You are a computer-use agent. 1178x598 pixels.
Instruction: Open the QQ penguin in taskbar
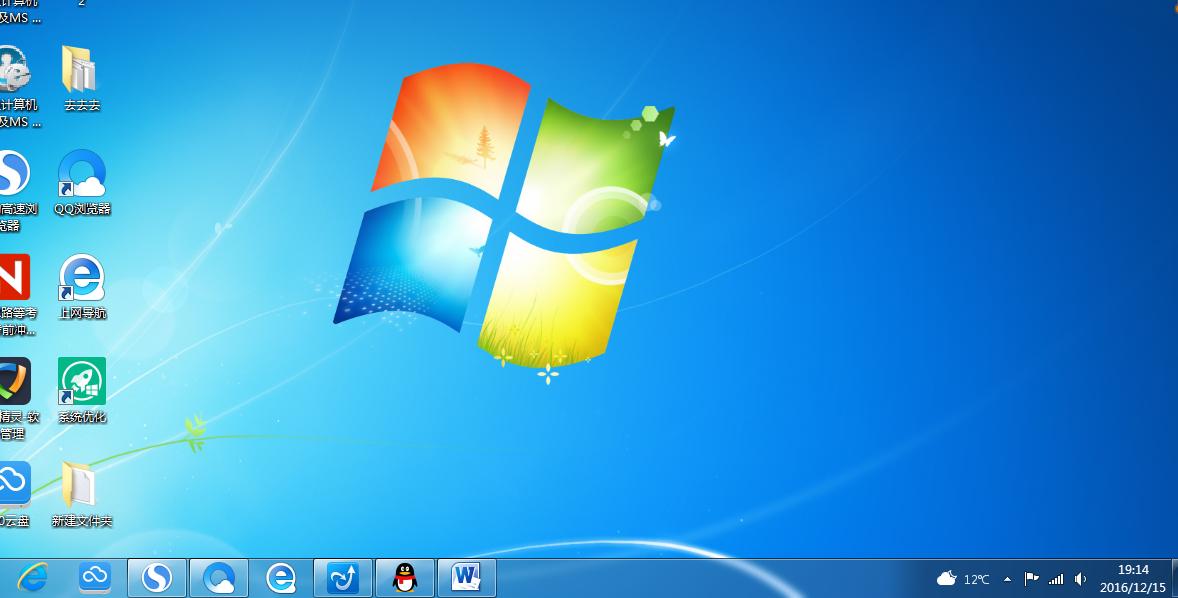pyautogui.click(x=404, y=577)
